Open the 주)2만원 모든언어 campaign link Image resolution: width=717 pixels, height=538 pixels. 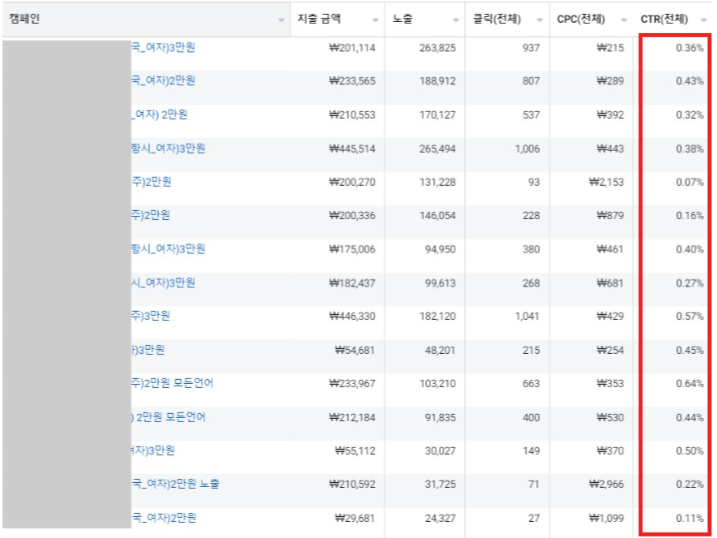pyautogui.click(x=171, y=383)
